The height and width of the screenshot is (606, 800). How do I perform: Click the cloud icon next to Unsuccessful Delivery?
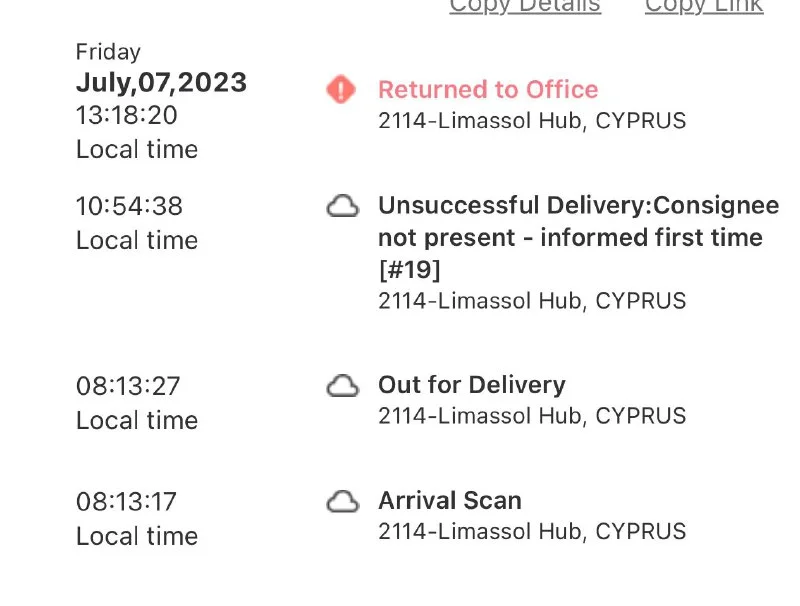click(343, 207)
